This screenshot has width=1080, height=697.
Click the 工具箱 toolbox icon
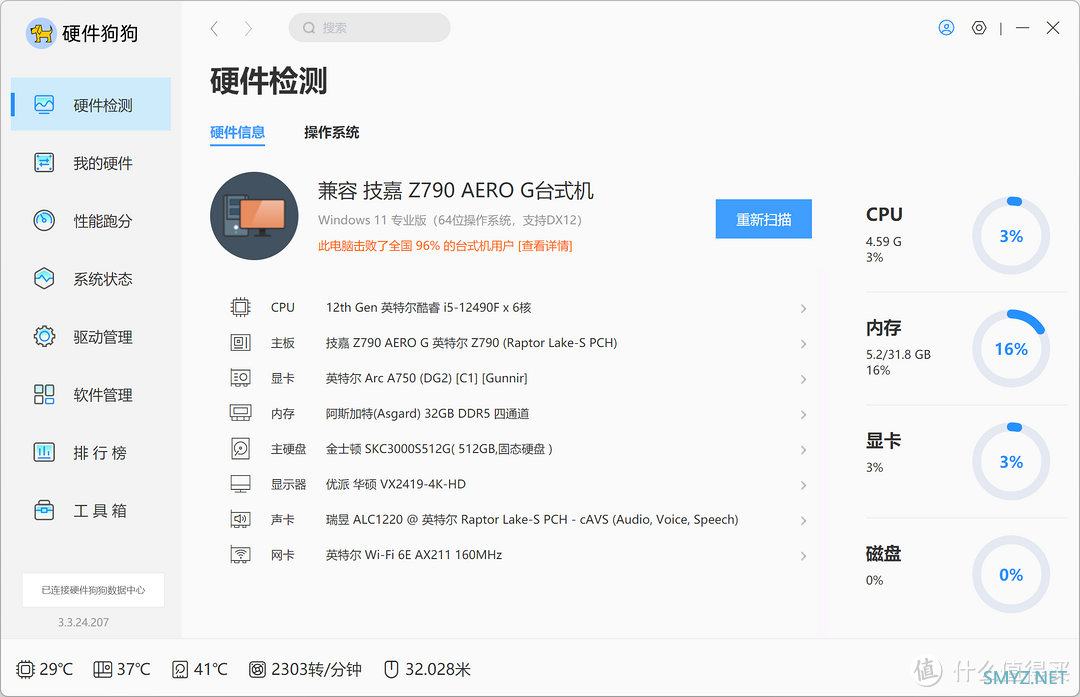[x=44, y=510]
